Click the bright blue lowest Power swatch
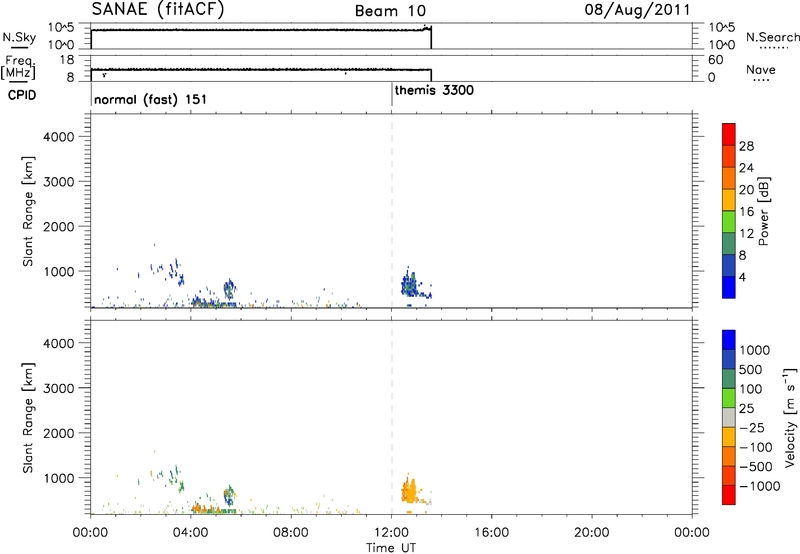Image resolution: width=800 pixels, height=554 pixels. [729, 287]
